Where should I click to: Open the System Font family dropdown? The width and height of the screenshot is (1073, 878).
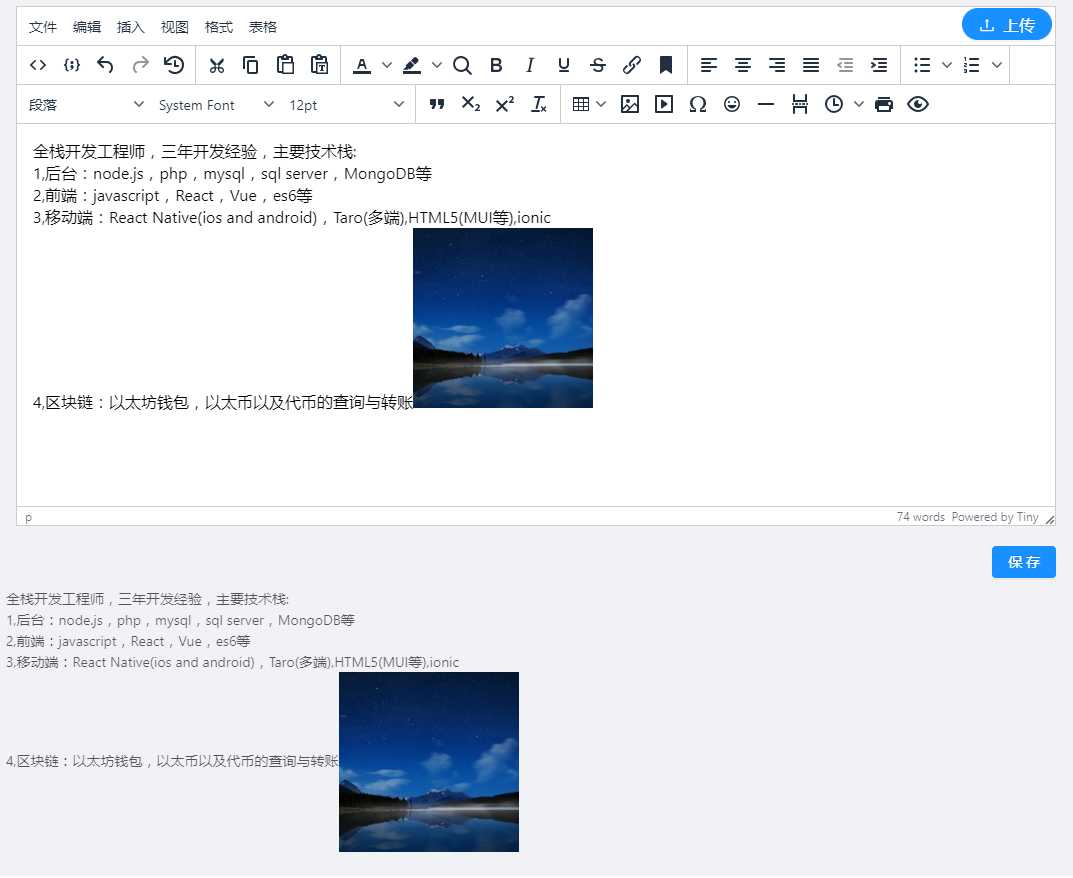point(216,105)
